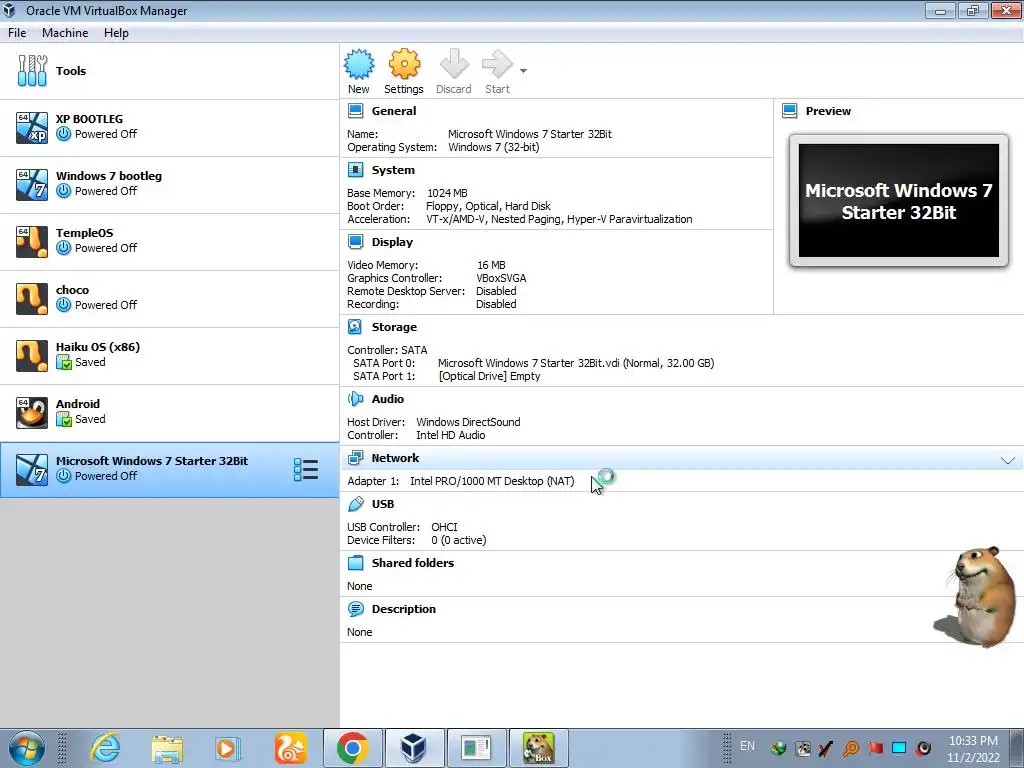Open Windows Explorer folder in taskbar
The image size is (1024, 768).
tap(167, 748)
